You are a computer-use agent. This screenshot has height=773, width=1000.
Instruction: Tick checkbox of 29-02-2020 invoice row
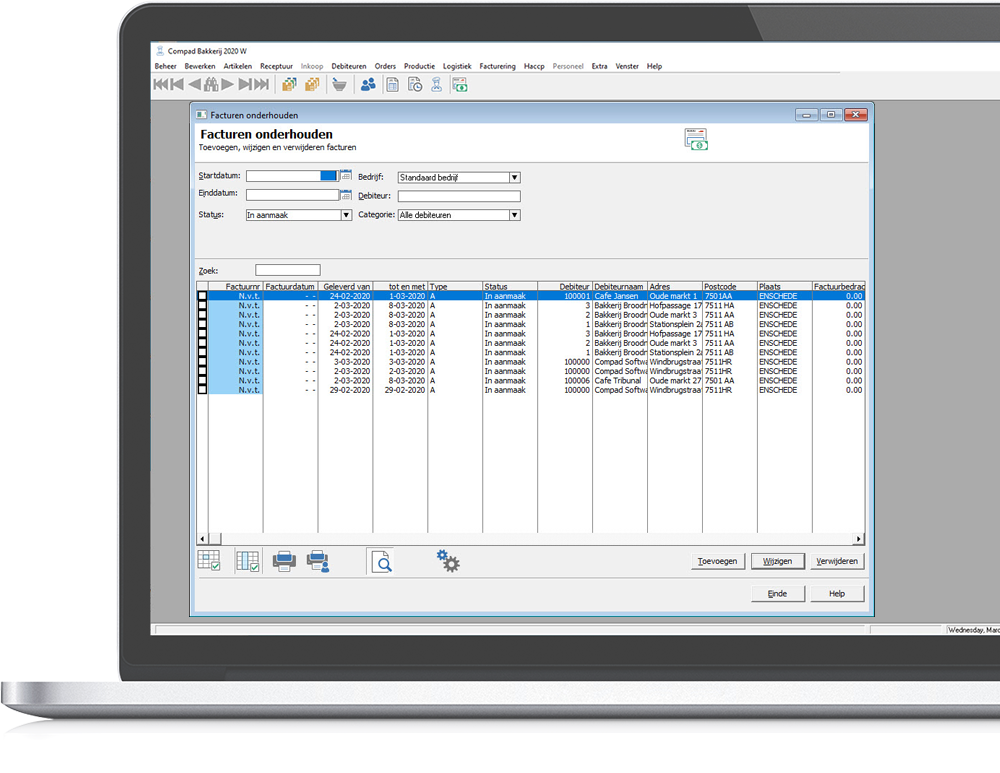pyautogui.click(x=202, y=390)
